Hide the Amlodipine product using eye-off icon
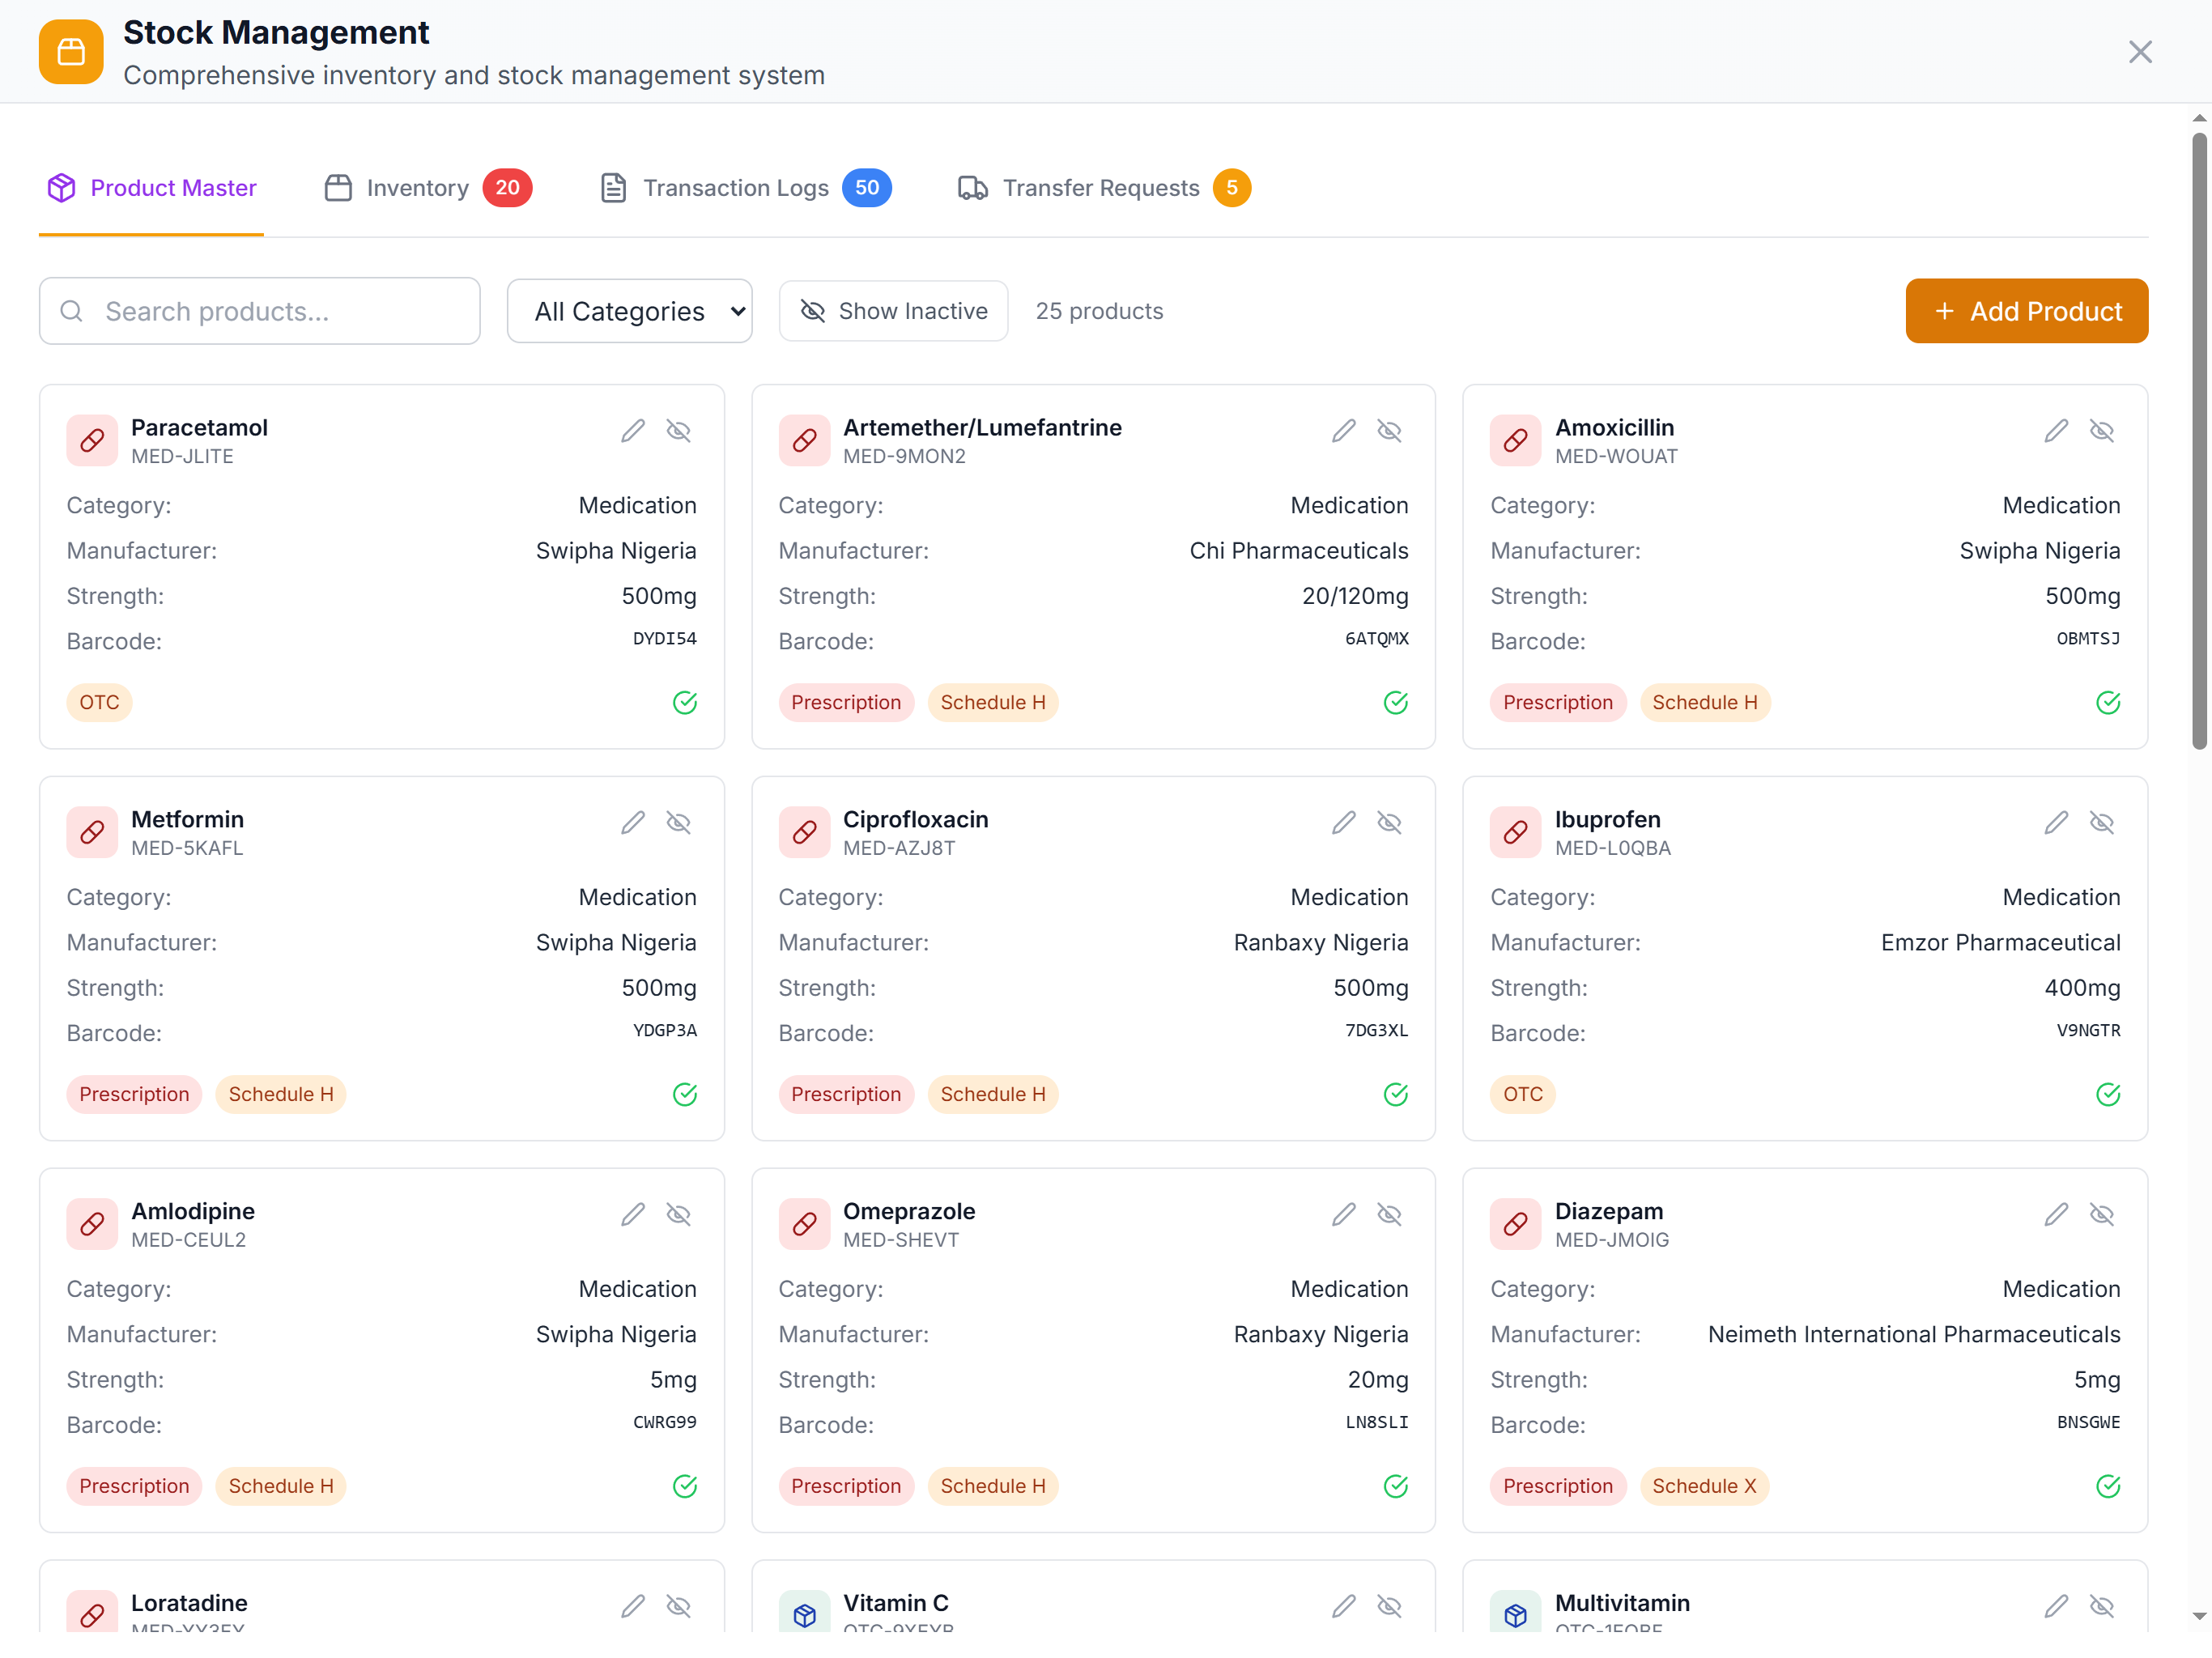Screen dimensions: 2212x1658 pyautogui.click(x=678, y=1215)
